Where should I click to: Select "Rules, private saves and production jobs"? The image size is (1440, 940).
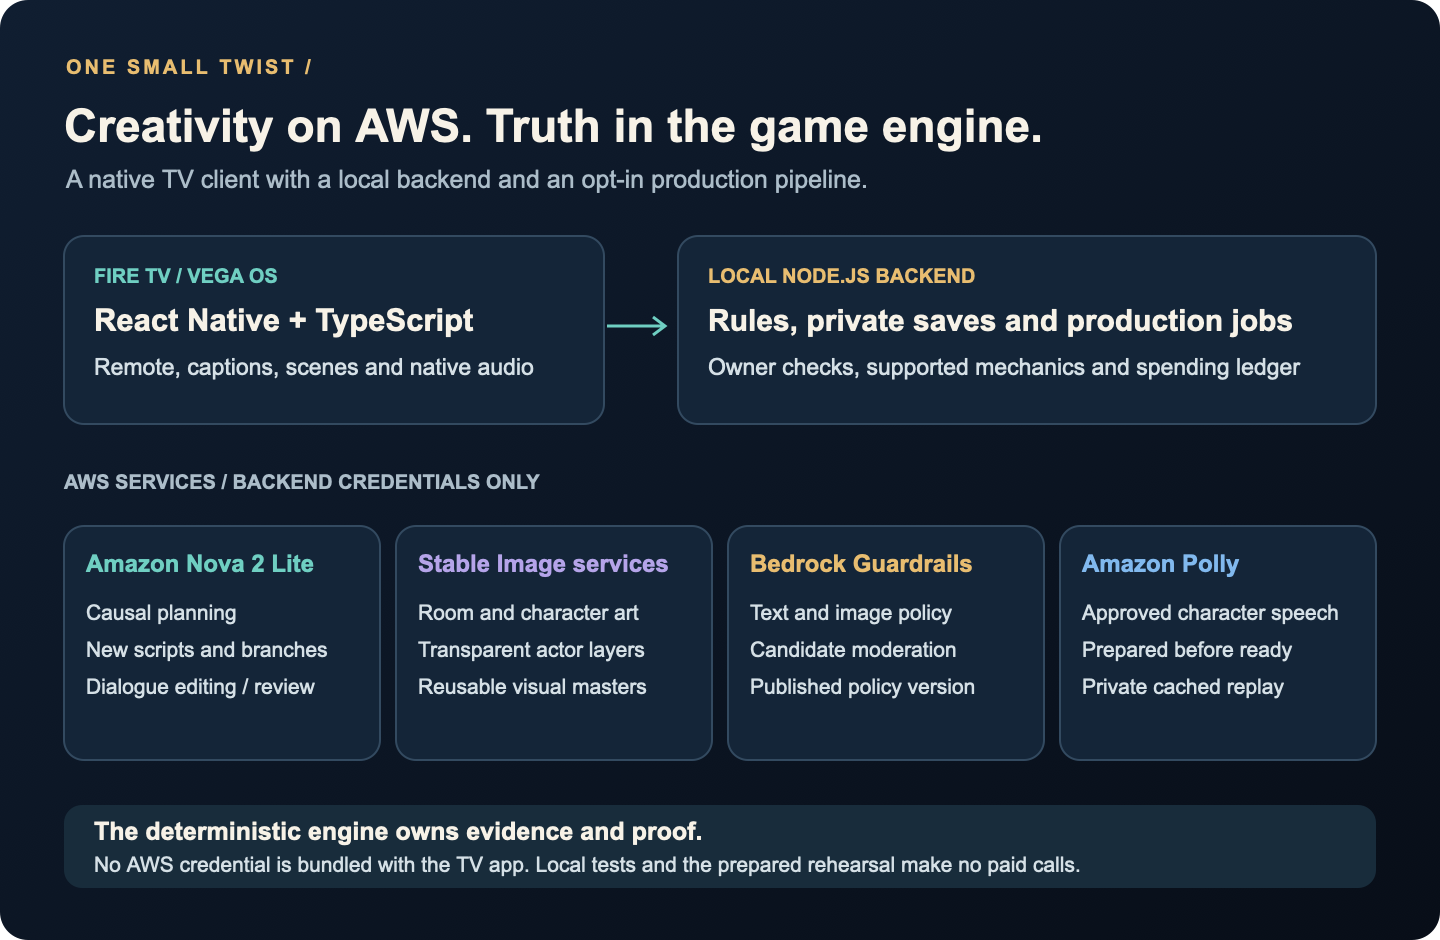1000,321
